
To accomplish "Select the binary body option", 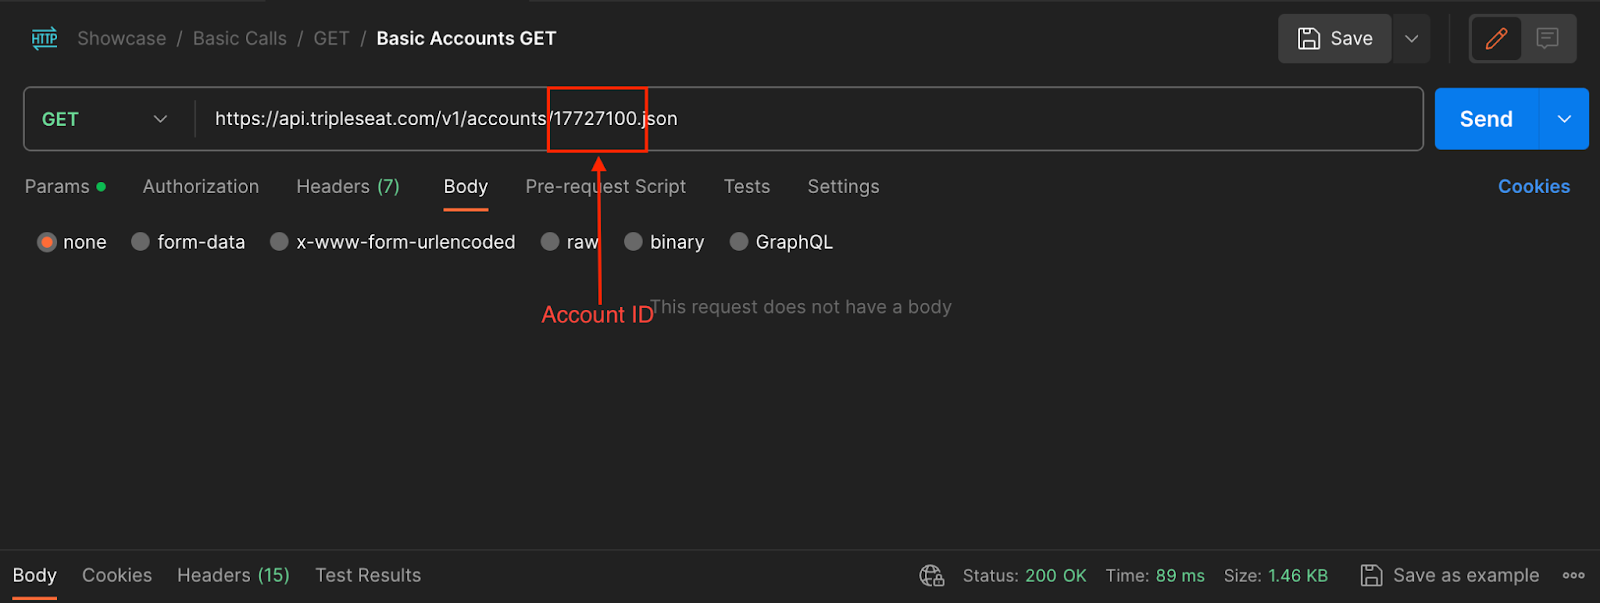I will point(664,242).
